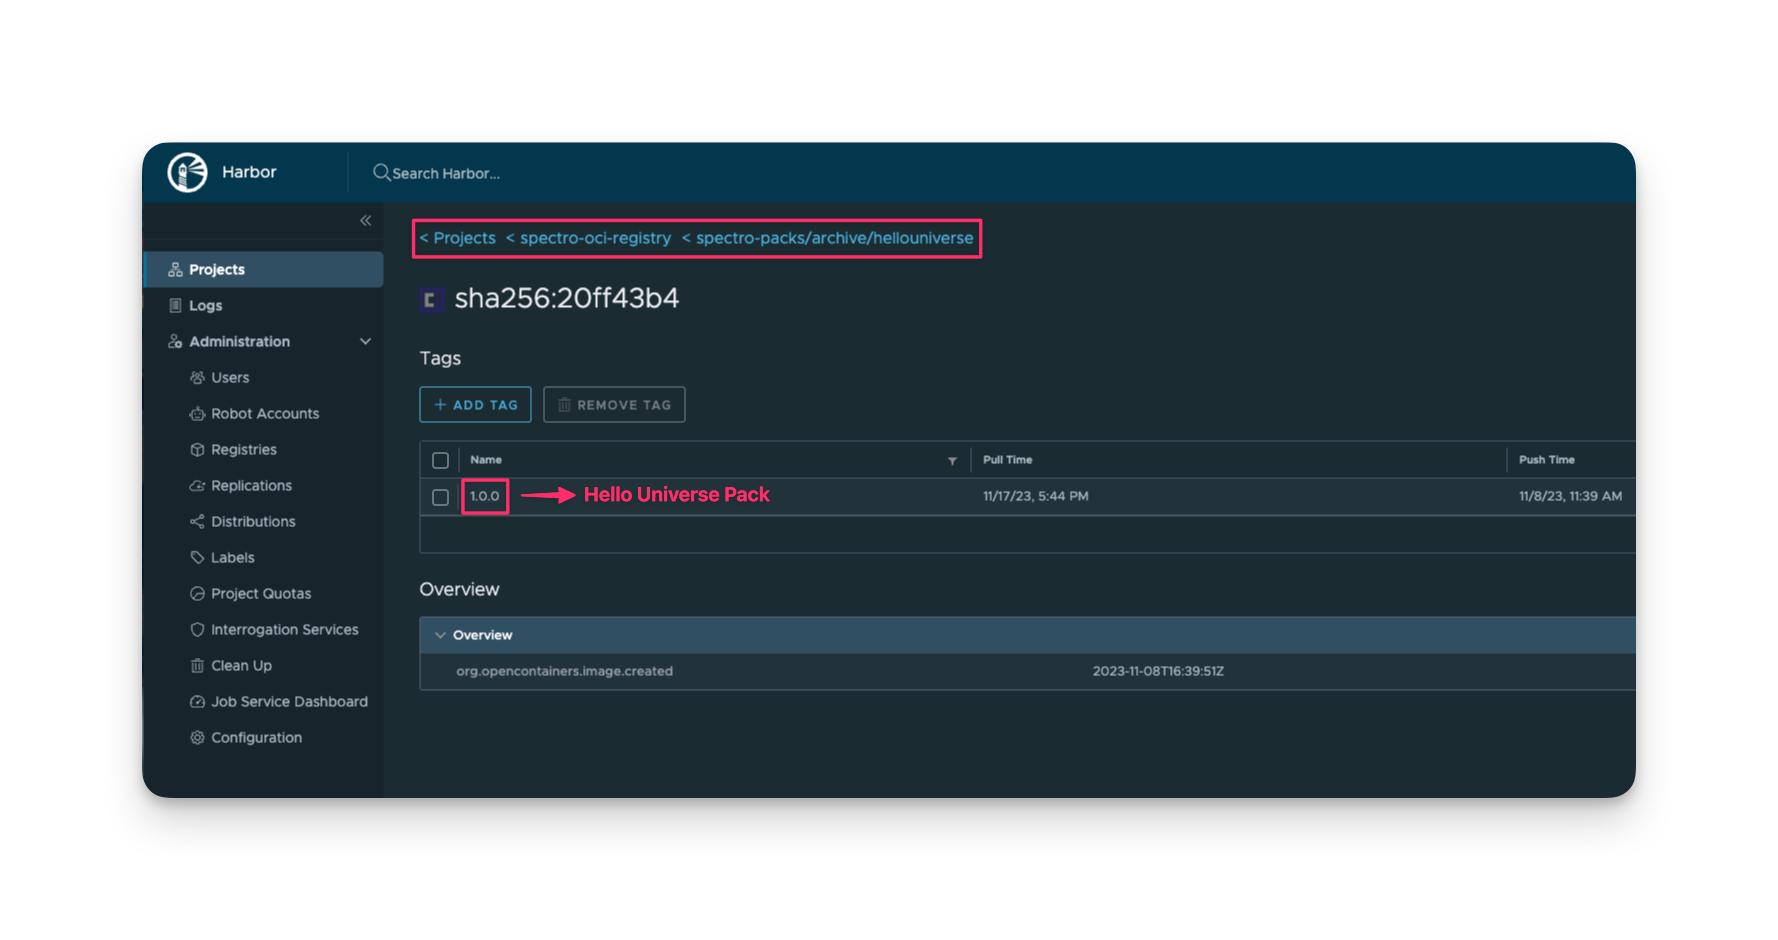The image size is (1778, 940).
Task: Click the Projects sidebar icon
Action: (175, 270)
